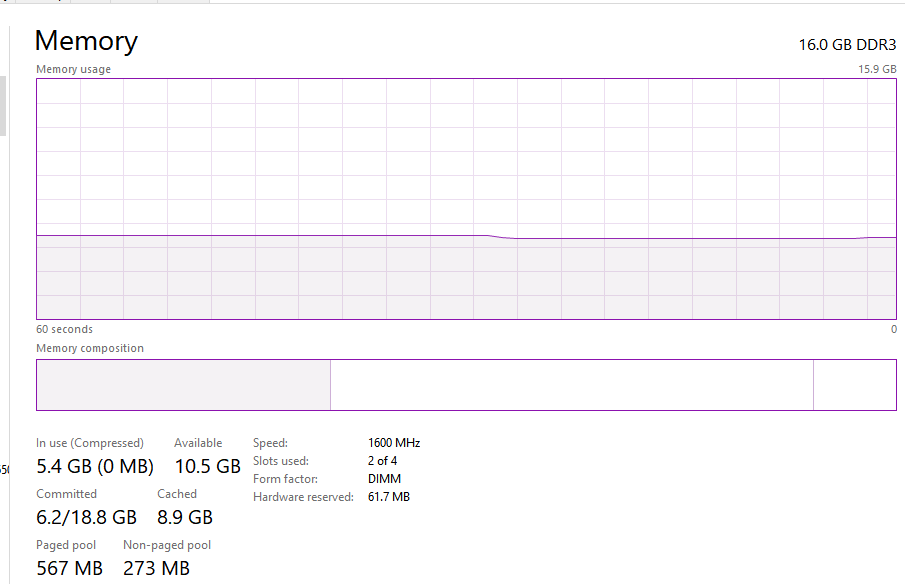The width and height of the screenshot is (905, 584).
Task: Click the Non-paged pool 273 MB value
Action: point(156,568)
